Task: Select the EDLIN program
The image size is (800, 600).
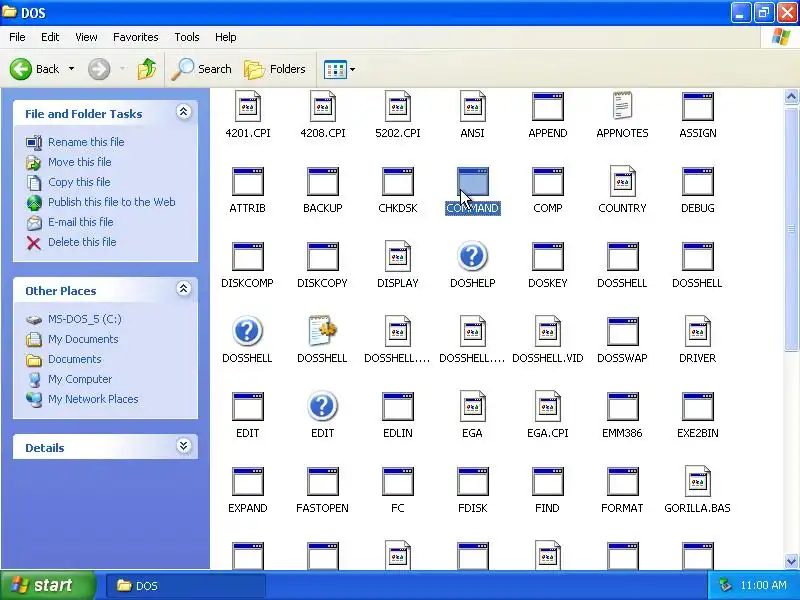Action: tap(397, 407)
